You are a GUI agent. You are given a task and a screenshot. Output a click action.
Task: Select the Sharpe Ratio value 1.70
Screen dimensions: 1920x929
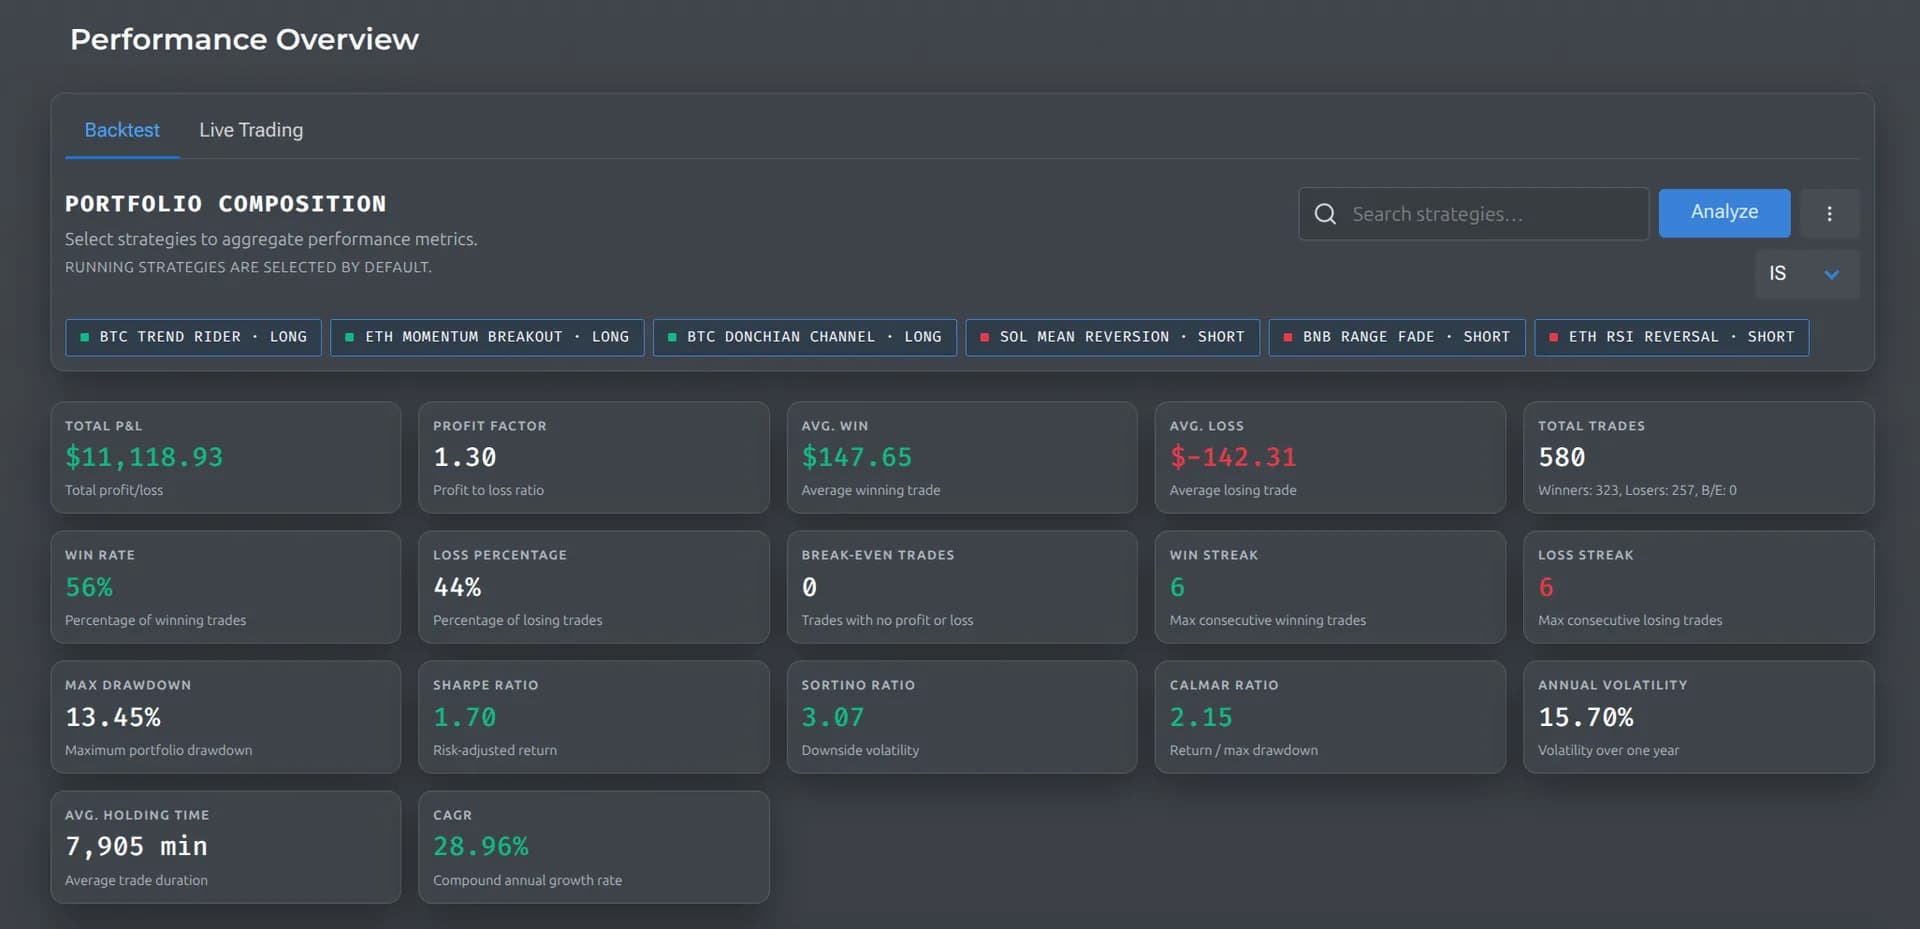(465, 717)
